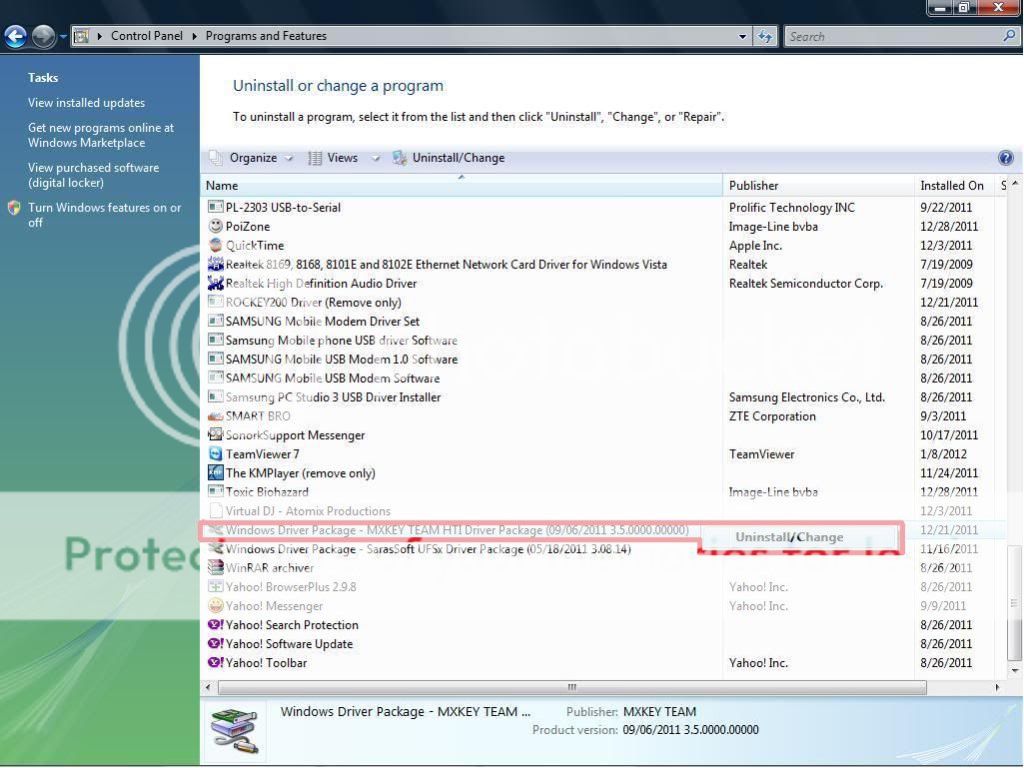The width and height of the screenshot is (1024, 768).
Task: Open Get new programs at Windows Marketplace
Action: 101,135
